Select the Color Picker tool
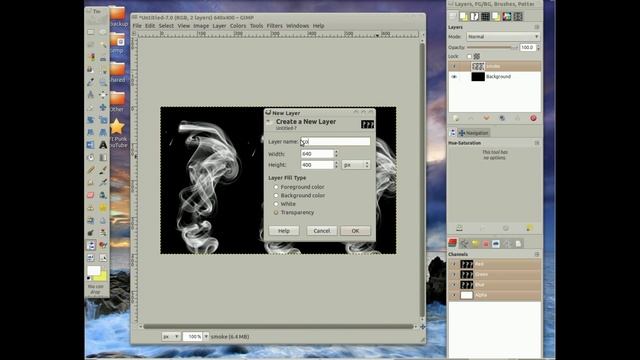Screen dimensions: 640x360 pyautogui.click(x=91, y=82)
